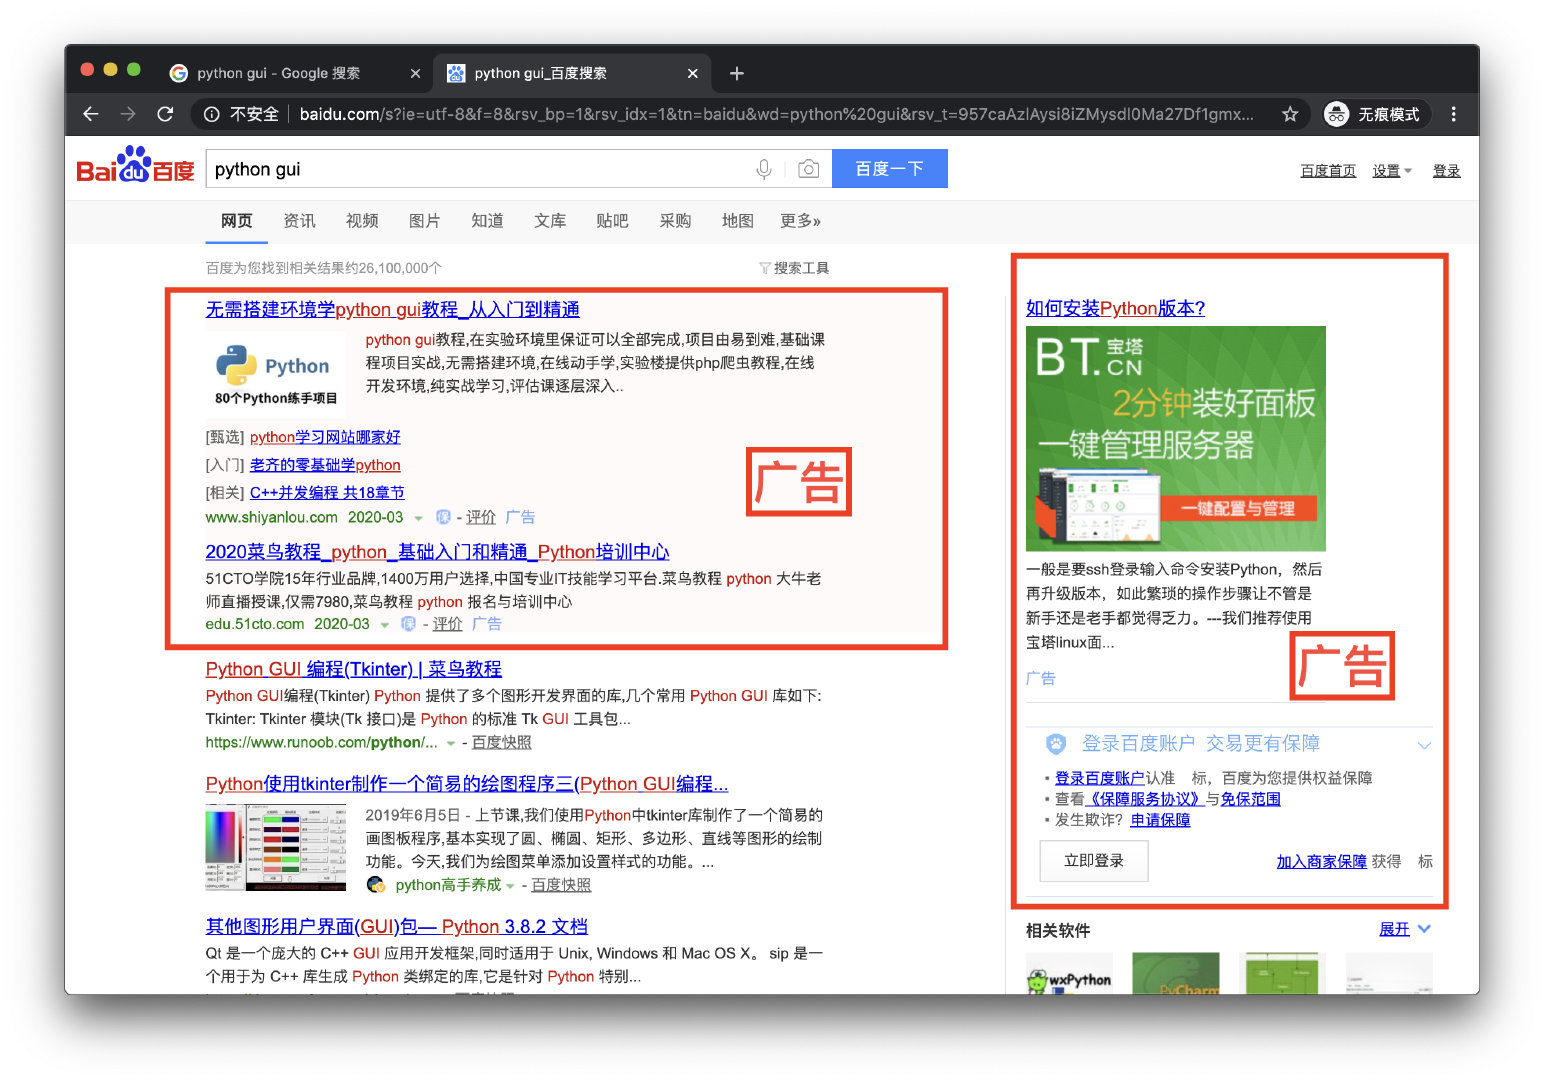Open the 搜索工具 filter
This screenshot has width=1544, height=1080.
tap(794, 268)
